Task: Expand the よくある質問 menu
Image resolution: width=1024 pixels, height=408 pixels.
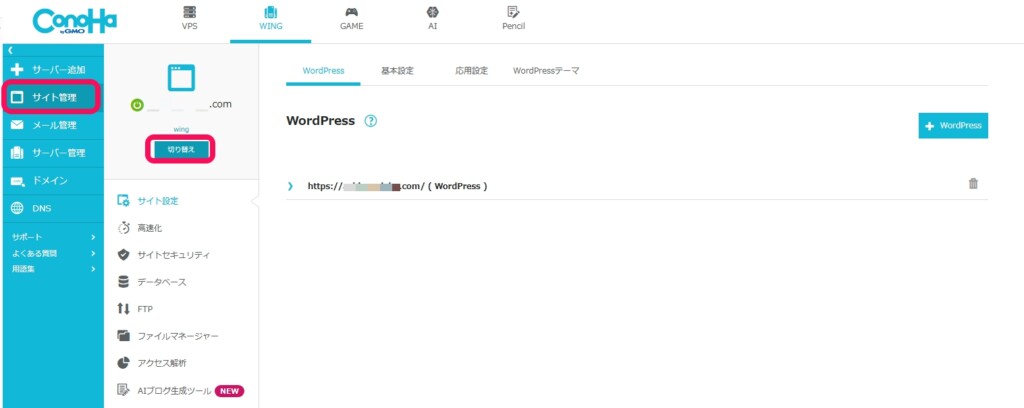Action: point(53,253)
